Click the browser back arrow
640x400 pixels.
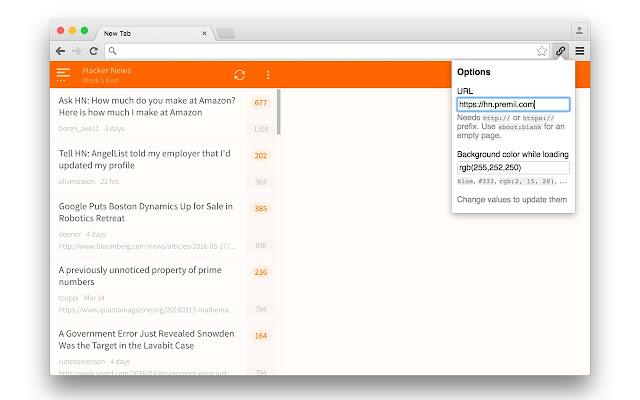click(x=60, y=51)
